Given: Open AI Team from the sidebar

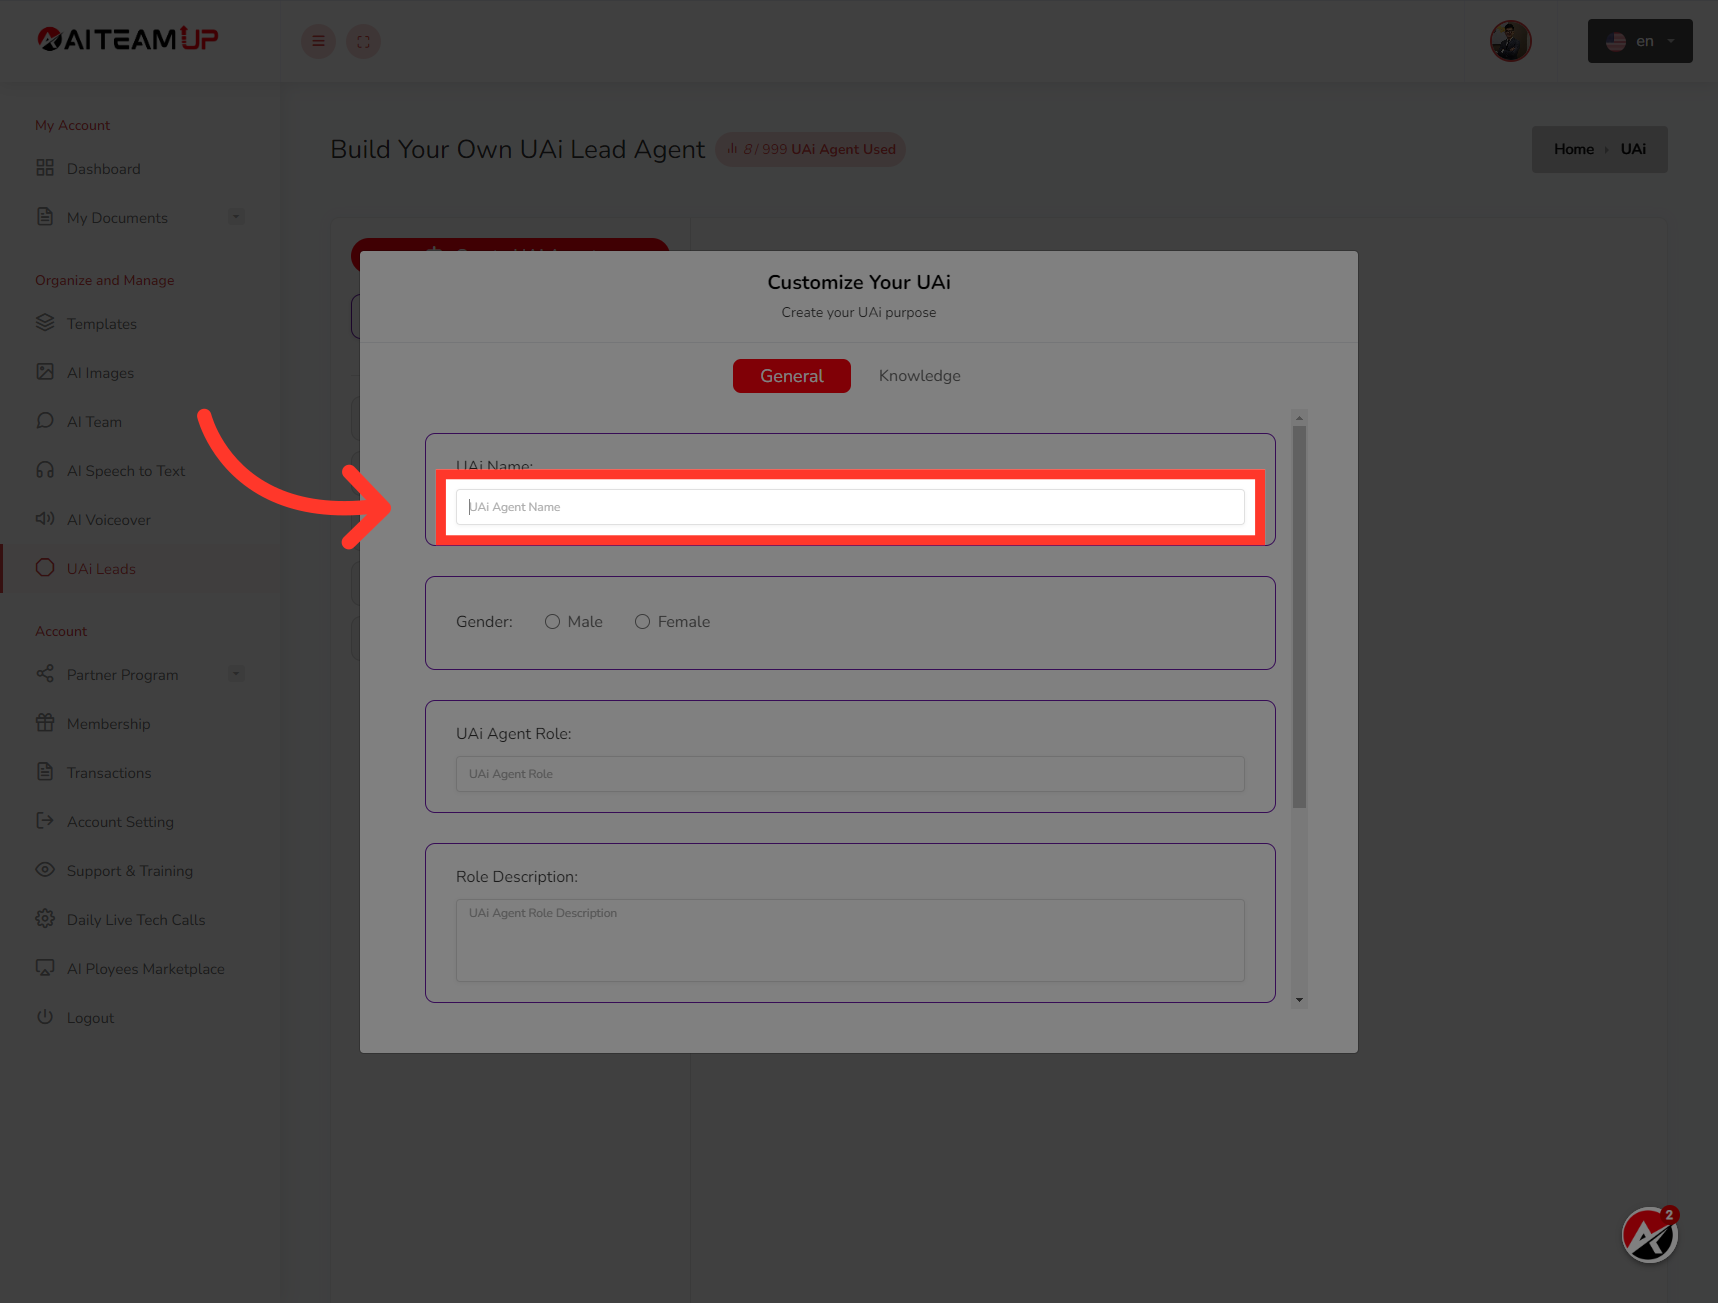Looking at the screenshot, I should (94, 422).
